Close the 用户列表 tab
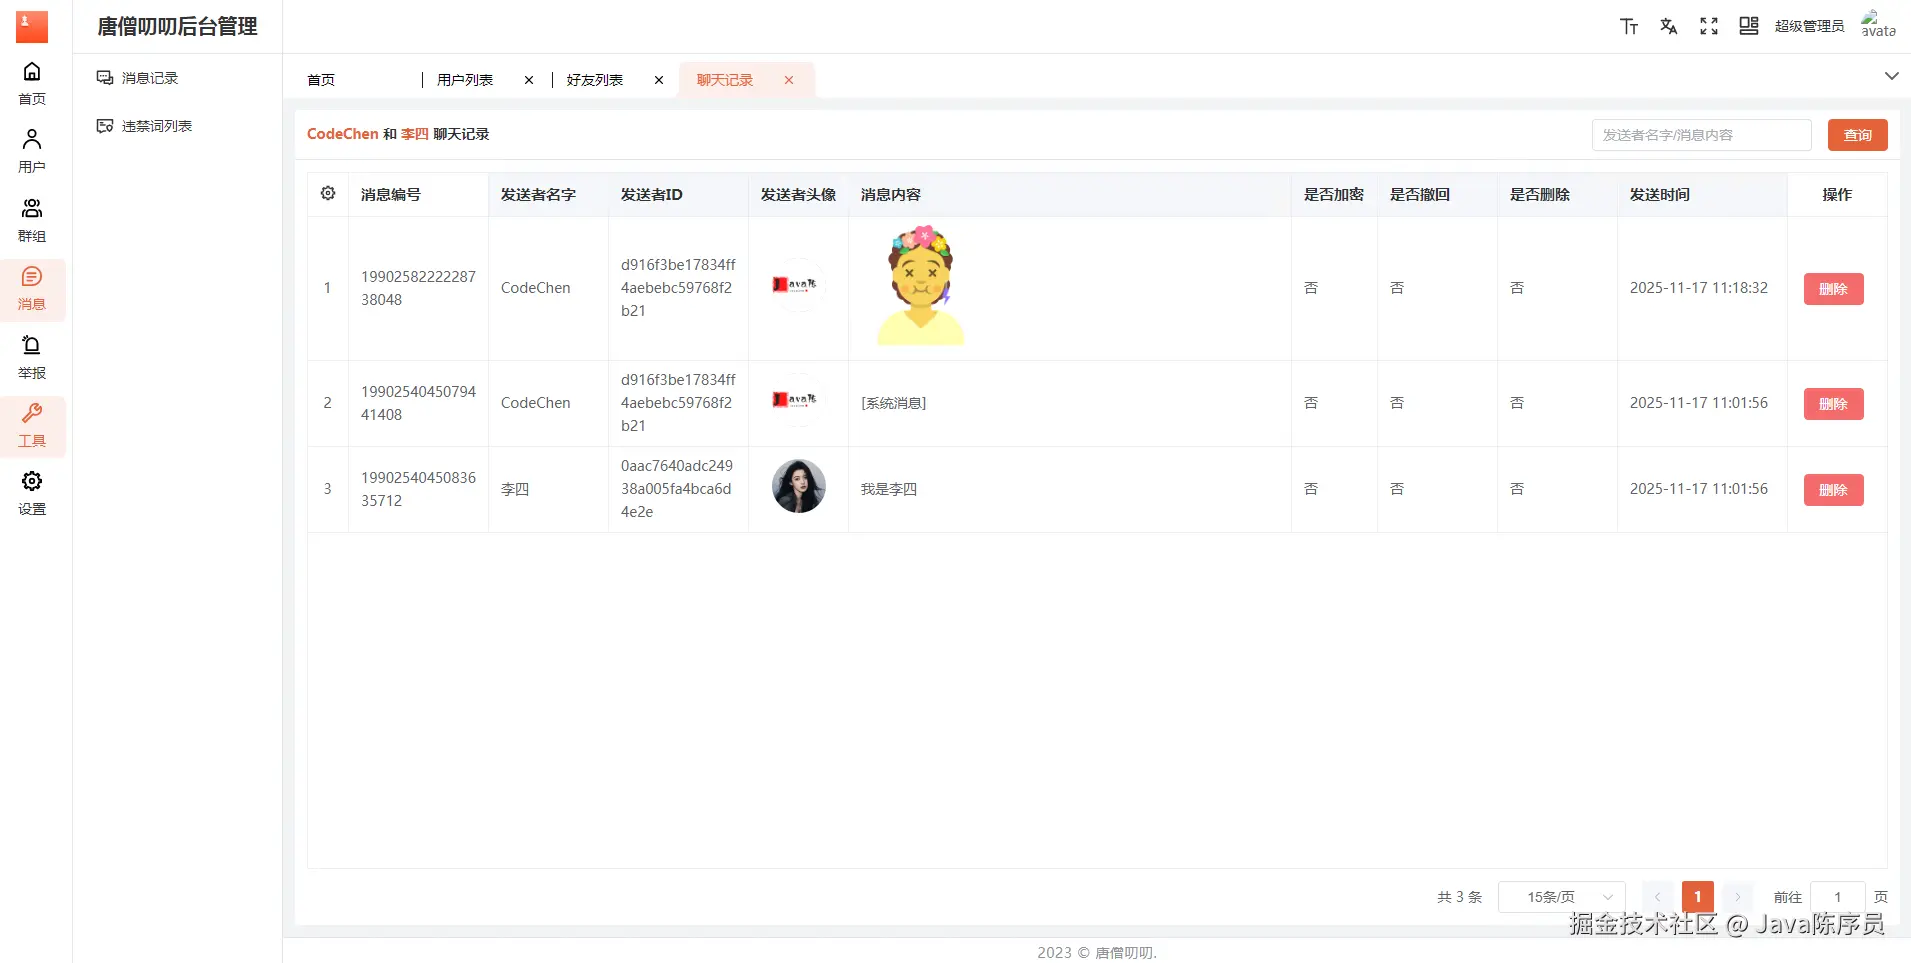 529,80
